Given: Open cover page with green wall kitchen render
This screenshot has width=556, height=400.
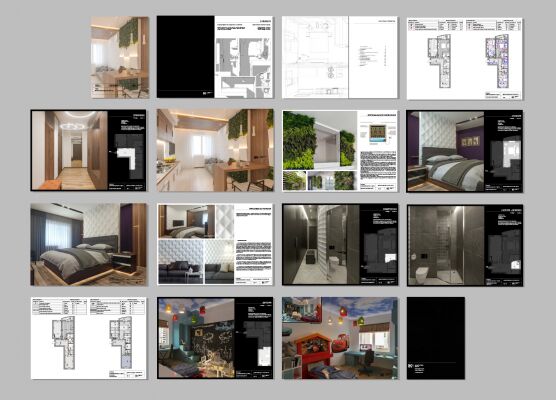Looking at the screenshot, I should (x=120, y=57).
